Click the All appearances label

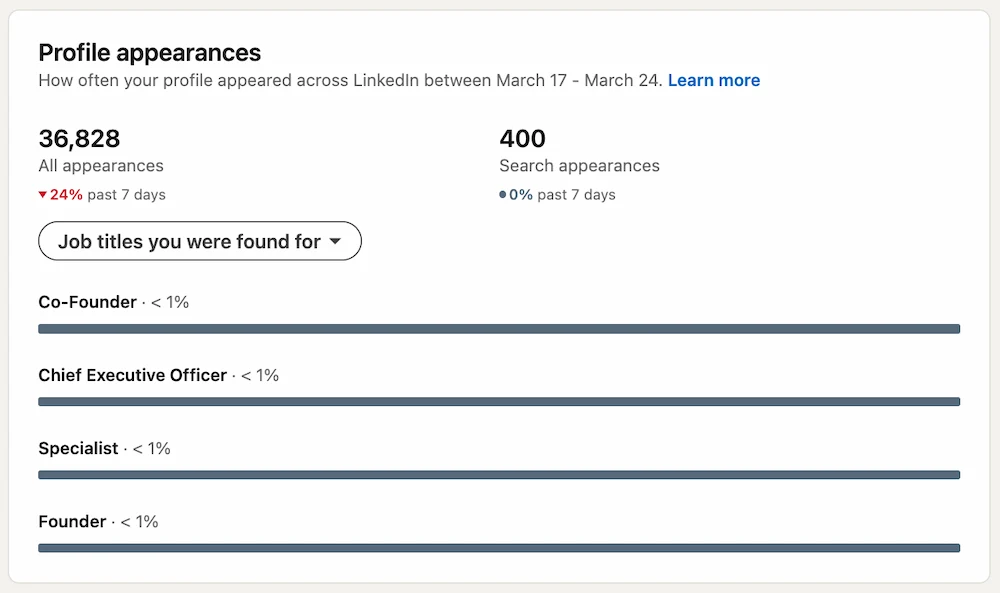click(x=100, y=166)
